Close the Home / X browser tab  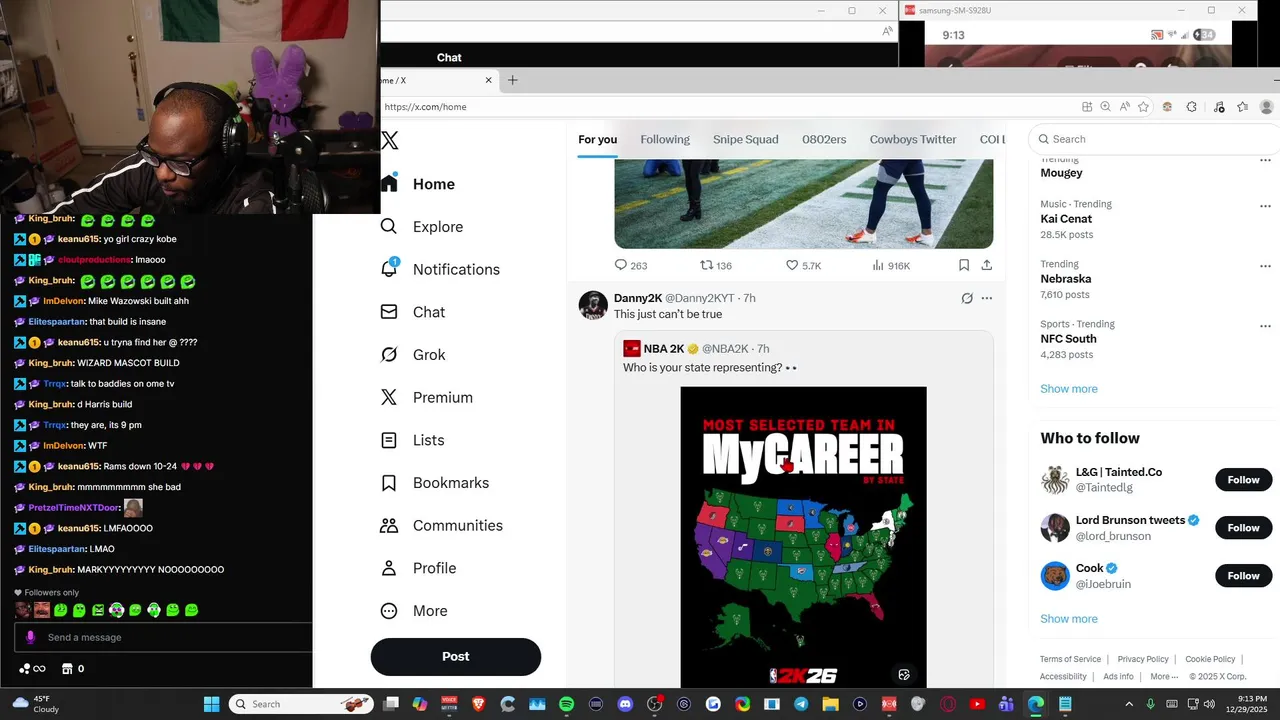pyautogui.click(x=489, y=80)
